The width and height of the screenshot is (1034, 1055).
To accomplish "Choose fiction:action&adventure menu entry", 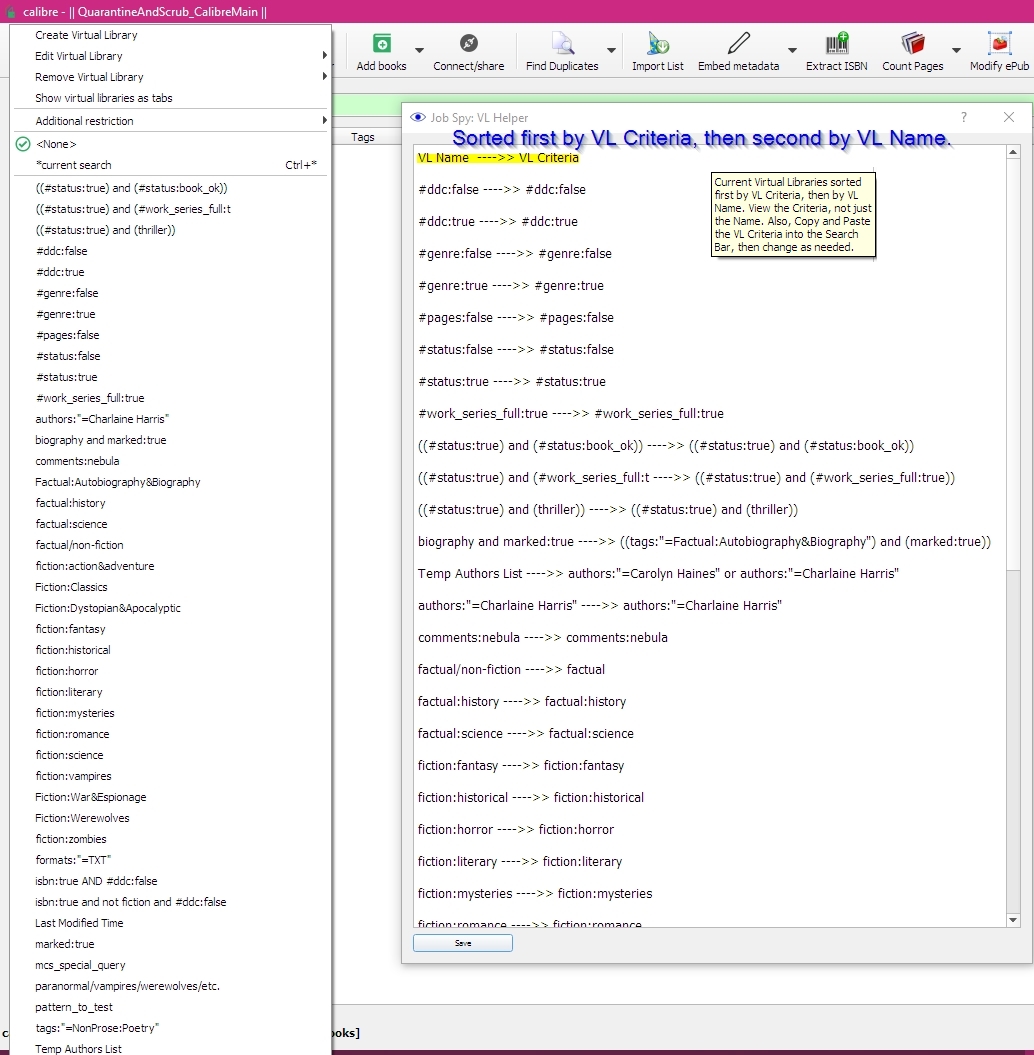I will (171, 566).
